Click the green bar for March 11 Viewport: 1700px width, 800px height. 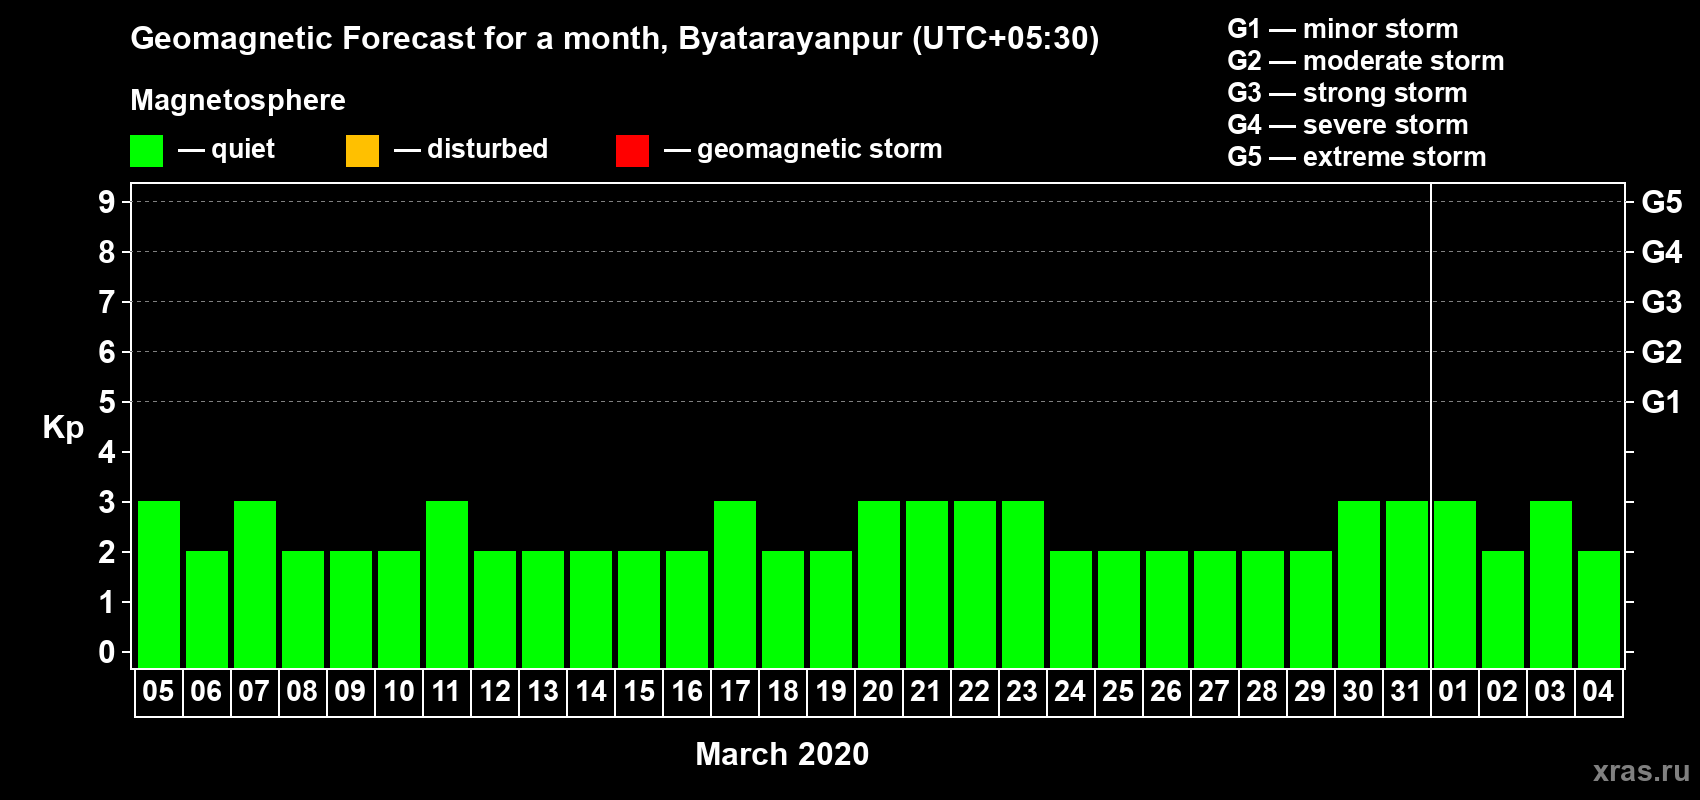447,584
